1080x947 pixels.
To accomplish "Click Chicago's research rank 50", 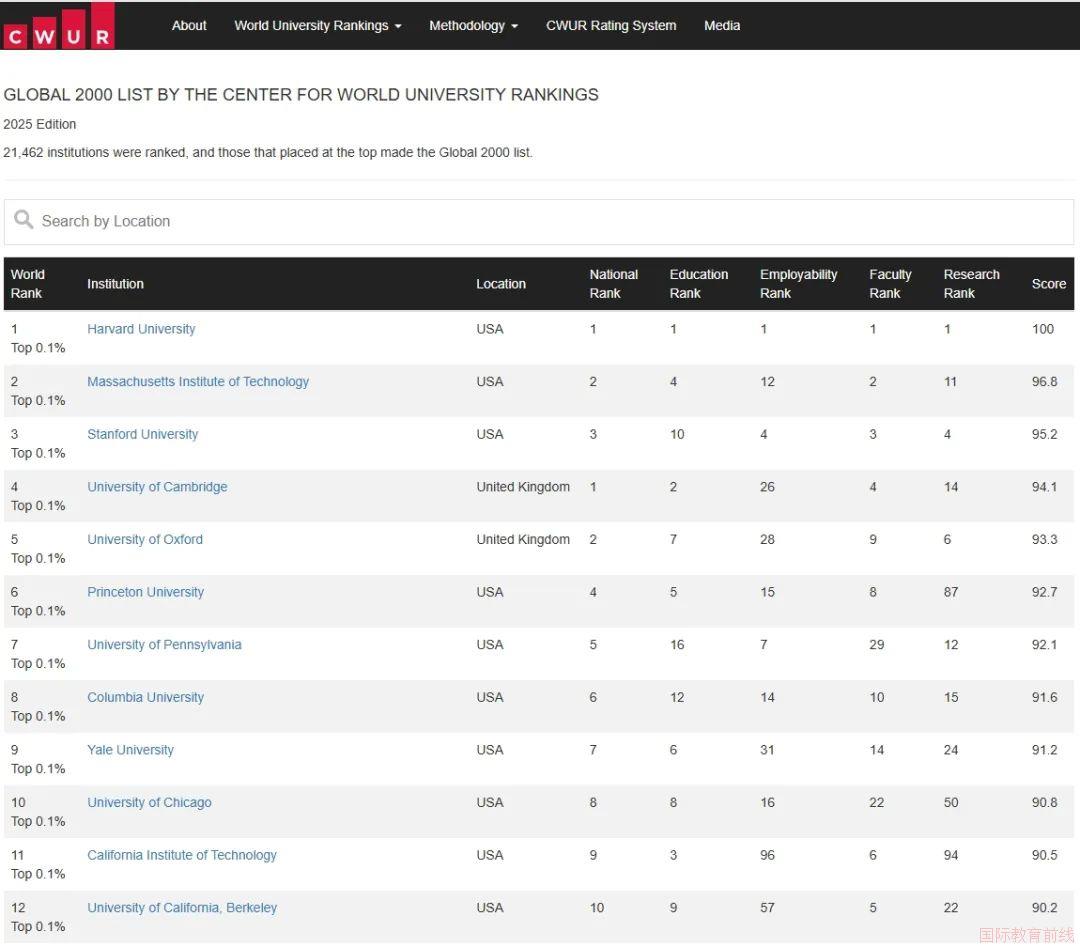I will pos(951,802).
